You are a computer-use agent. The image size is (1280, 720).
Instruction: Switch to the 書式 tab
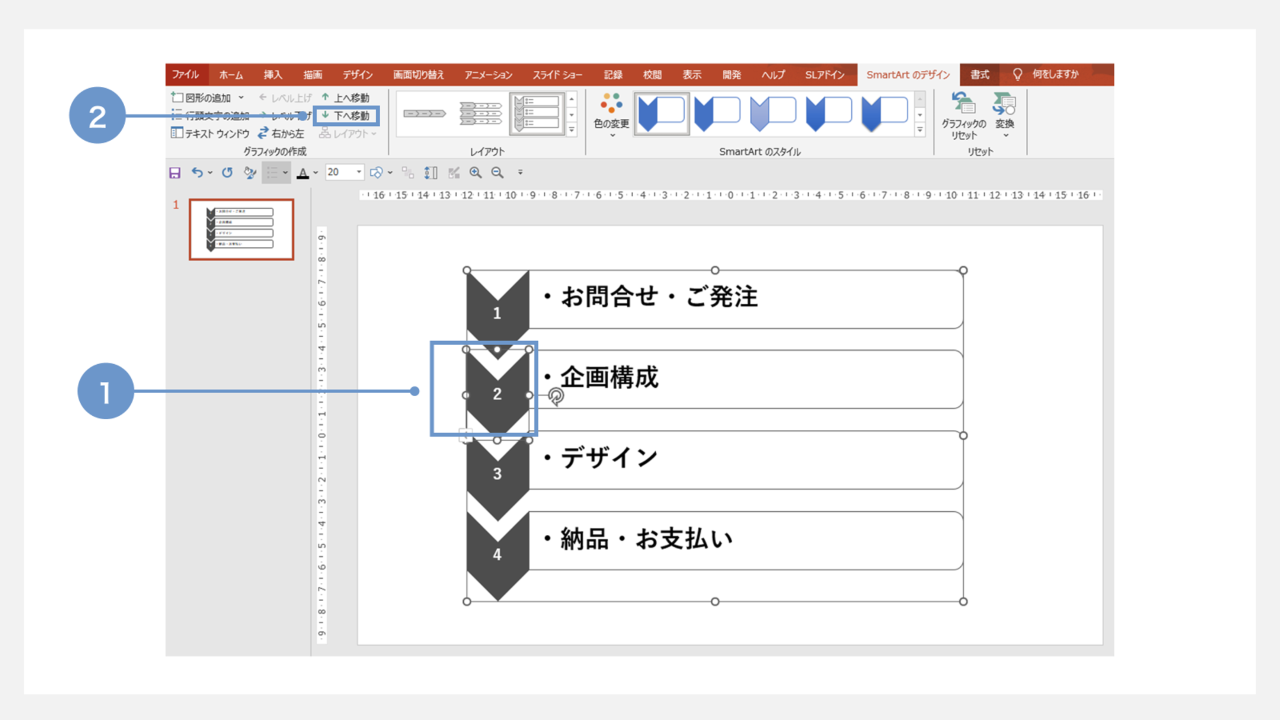(980, 75)
